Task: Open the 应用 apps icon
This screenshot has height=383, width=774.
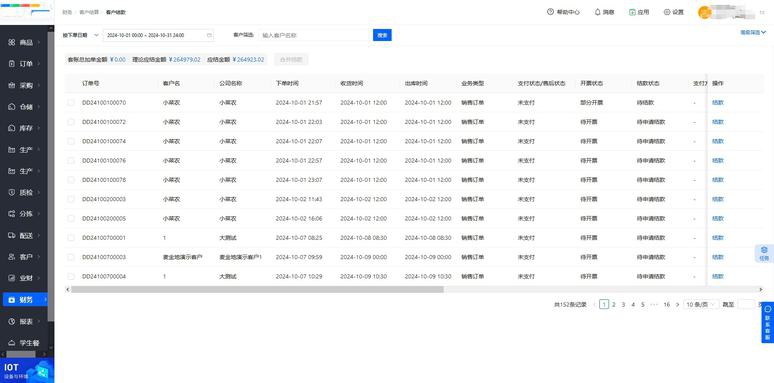Action: pos(632,12)
